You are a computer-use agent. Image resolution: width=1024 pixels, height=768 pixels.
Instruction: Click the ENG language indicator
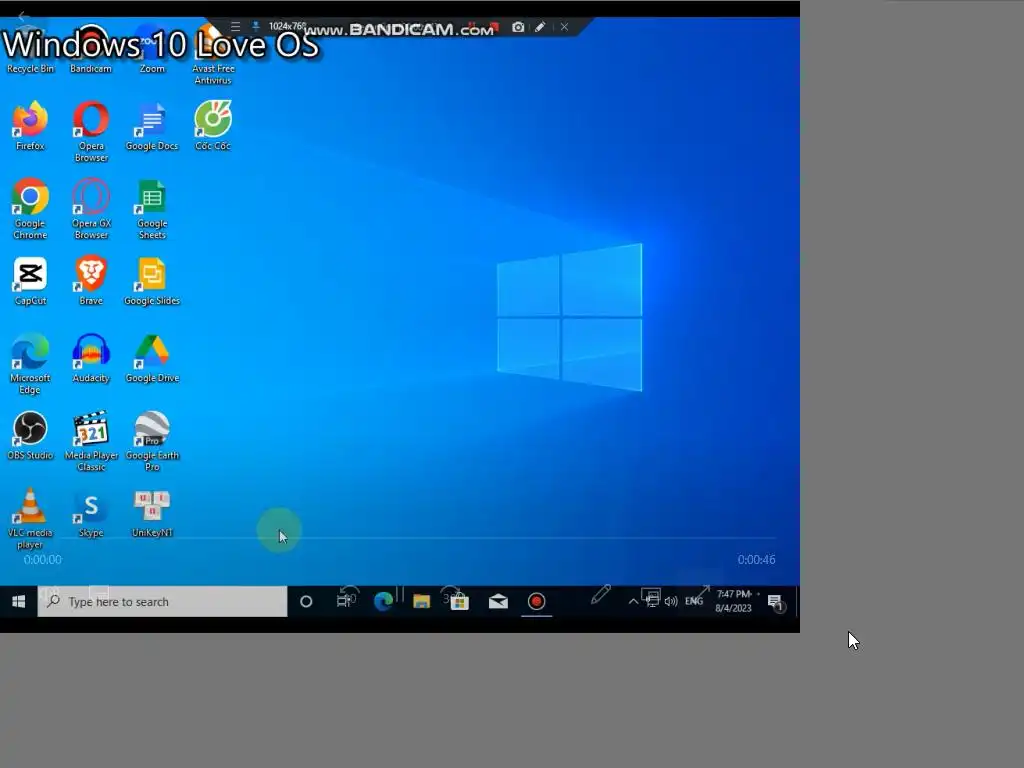pyautogui.click(x=694, y=601)
